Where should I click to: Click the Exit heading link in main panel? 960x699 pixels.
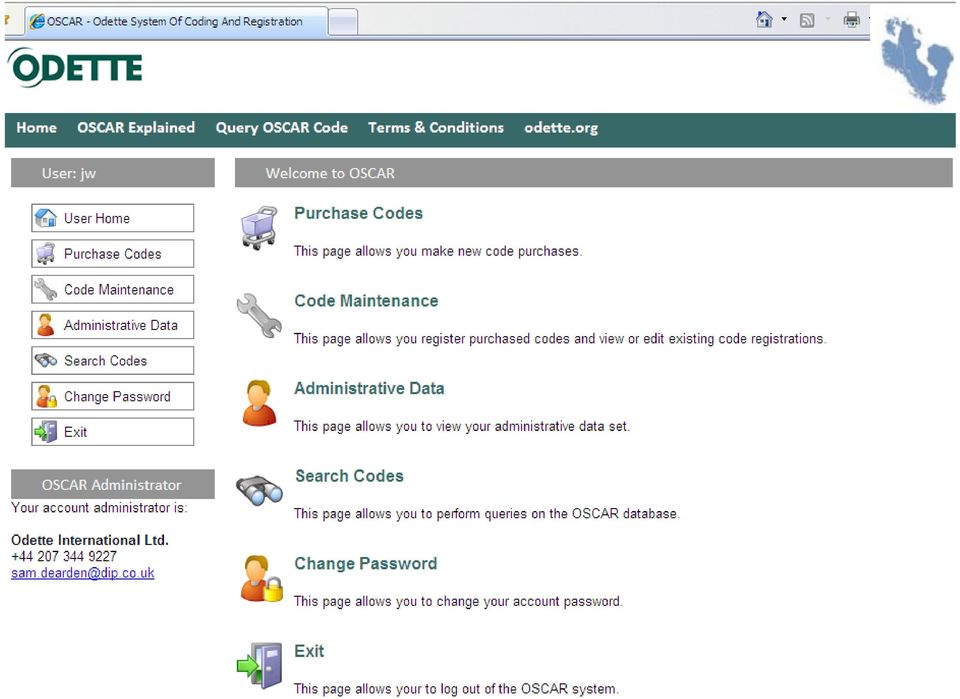click(309, 651)
